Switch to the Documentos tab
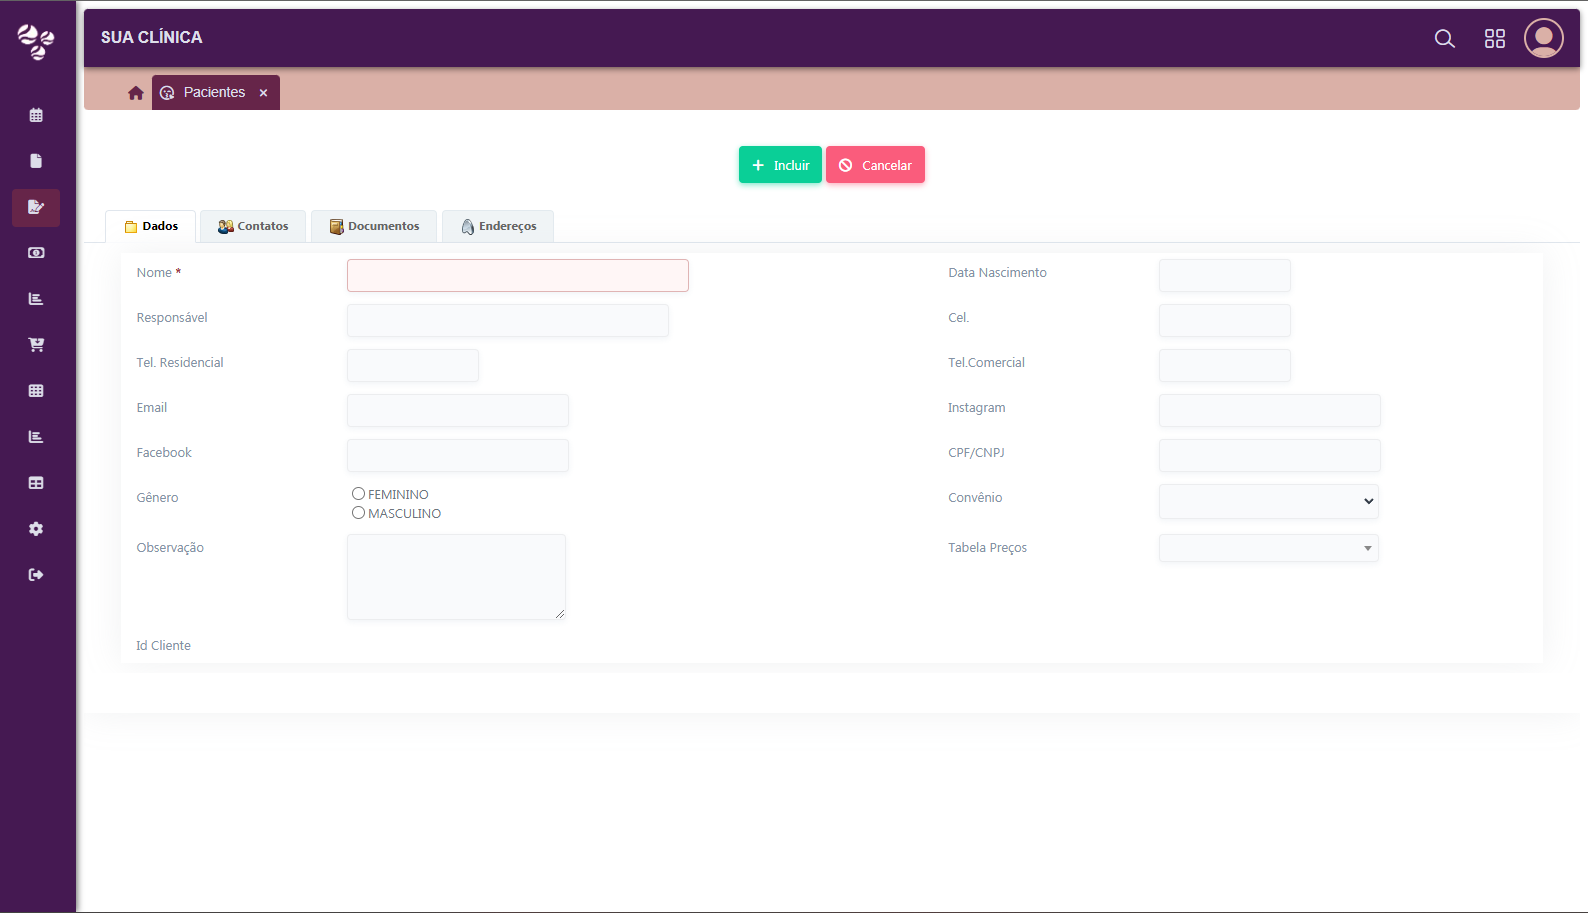1588x913 pixels. (x=374, y=226)
